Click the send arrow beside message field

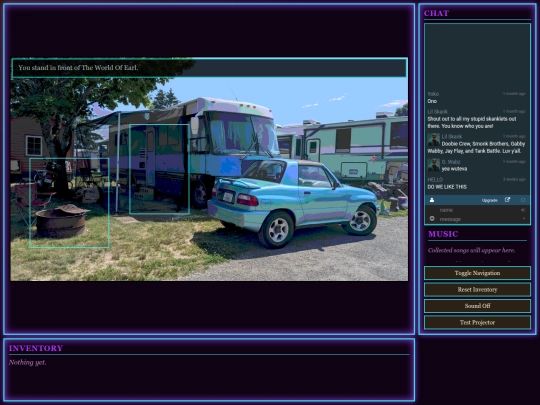click(x=524, y=219)
